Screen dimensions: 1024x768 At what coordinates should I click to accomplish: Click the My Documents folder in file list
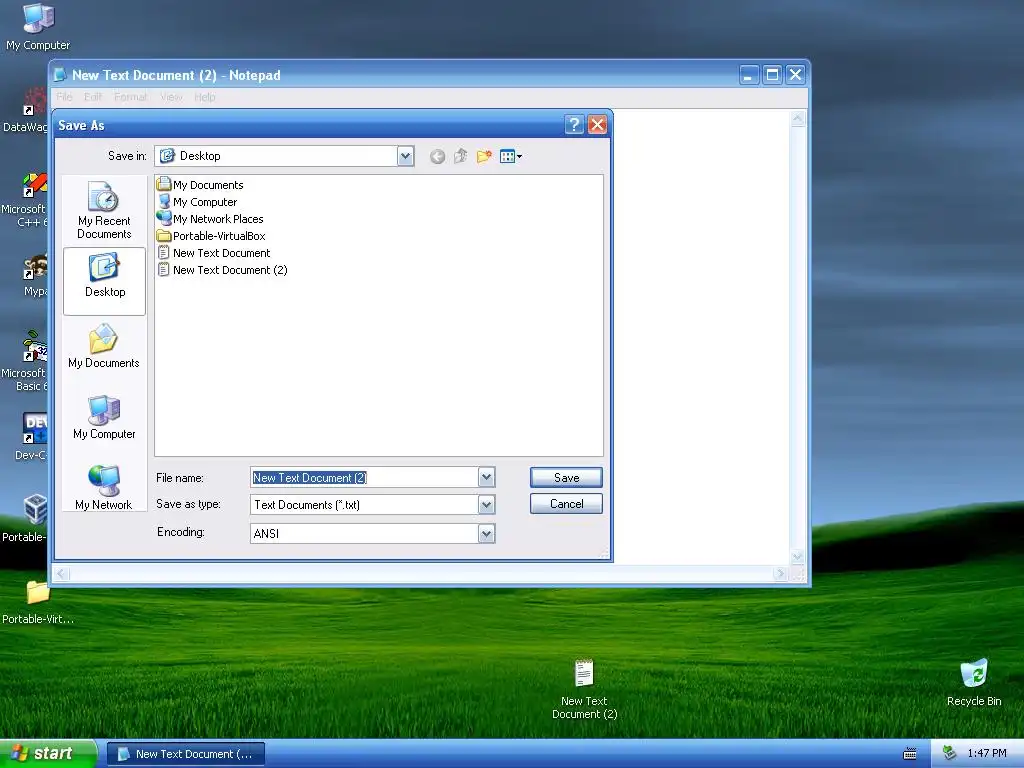click(200, 185)
